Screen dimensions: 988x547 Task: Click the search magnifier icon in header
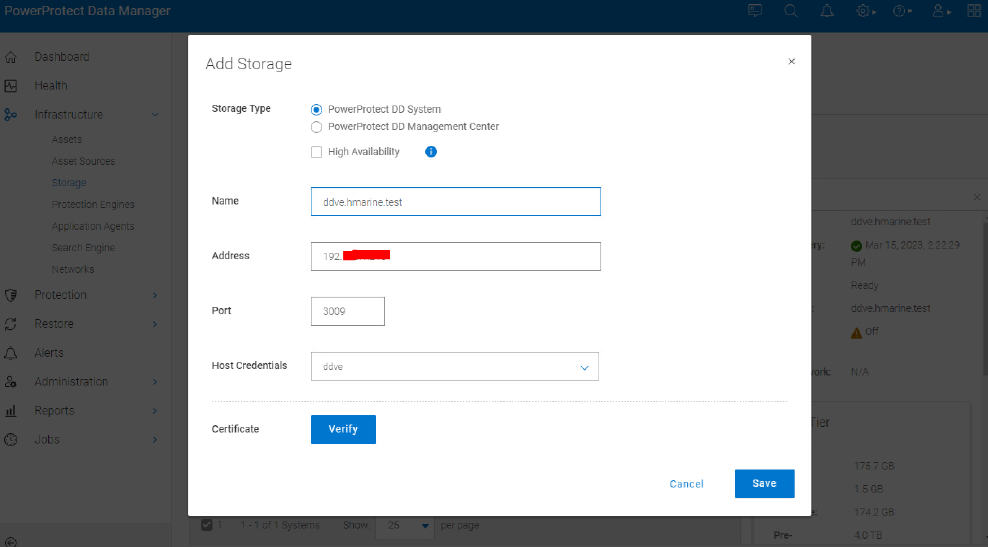pyautogui.click(x=790, y=11)
